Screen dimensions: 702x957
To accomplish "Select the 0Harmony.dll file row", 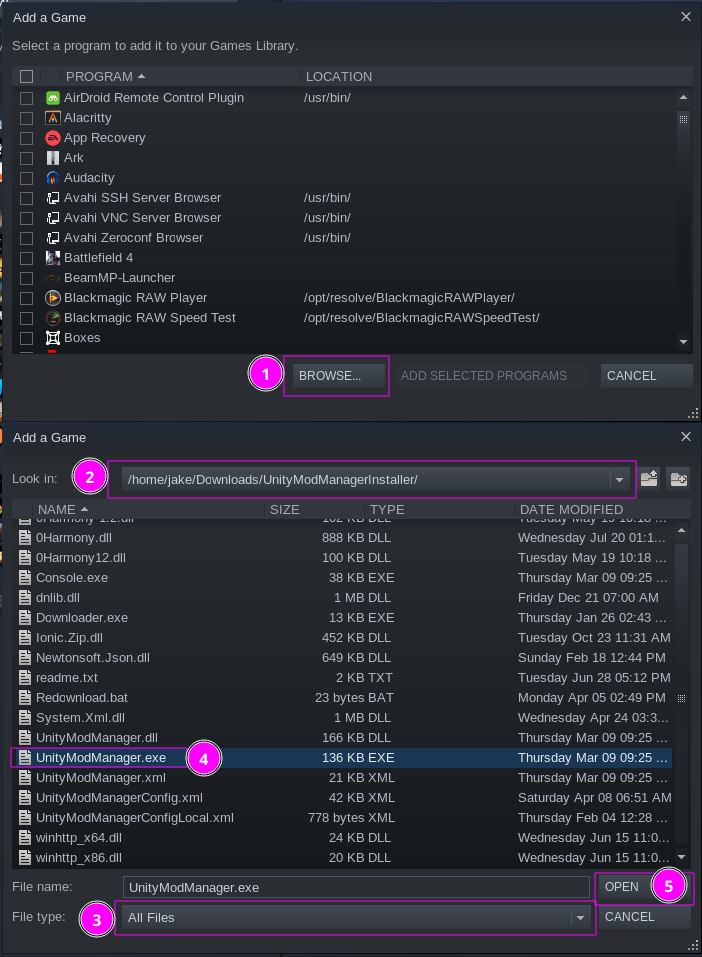I will (x=342, y=538).
